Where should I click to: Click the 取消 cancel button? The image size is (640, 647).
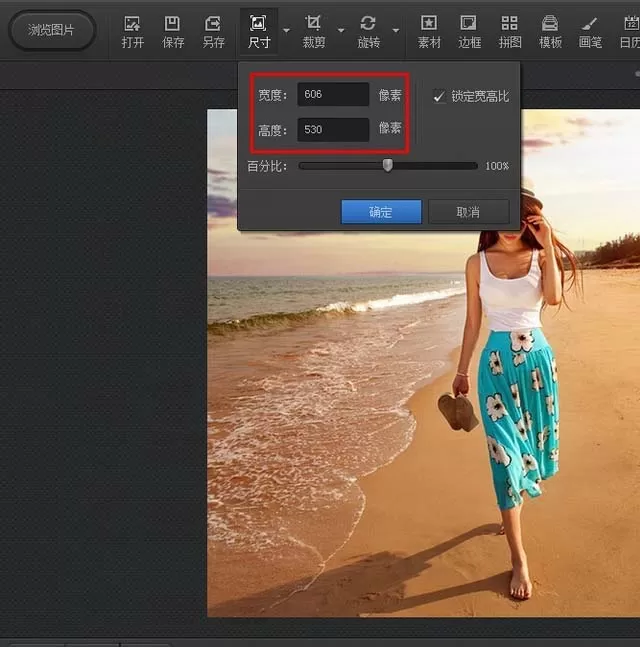469,212
